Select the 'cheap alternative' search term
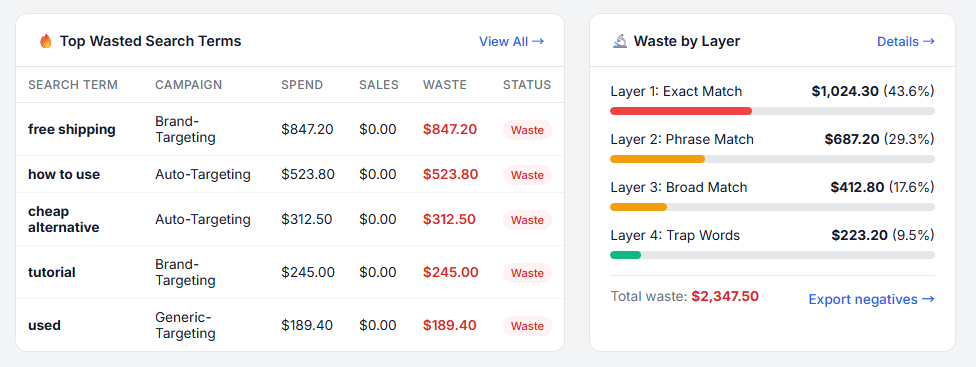Viewport: 976px width, 367px height. pos(63,220)
